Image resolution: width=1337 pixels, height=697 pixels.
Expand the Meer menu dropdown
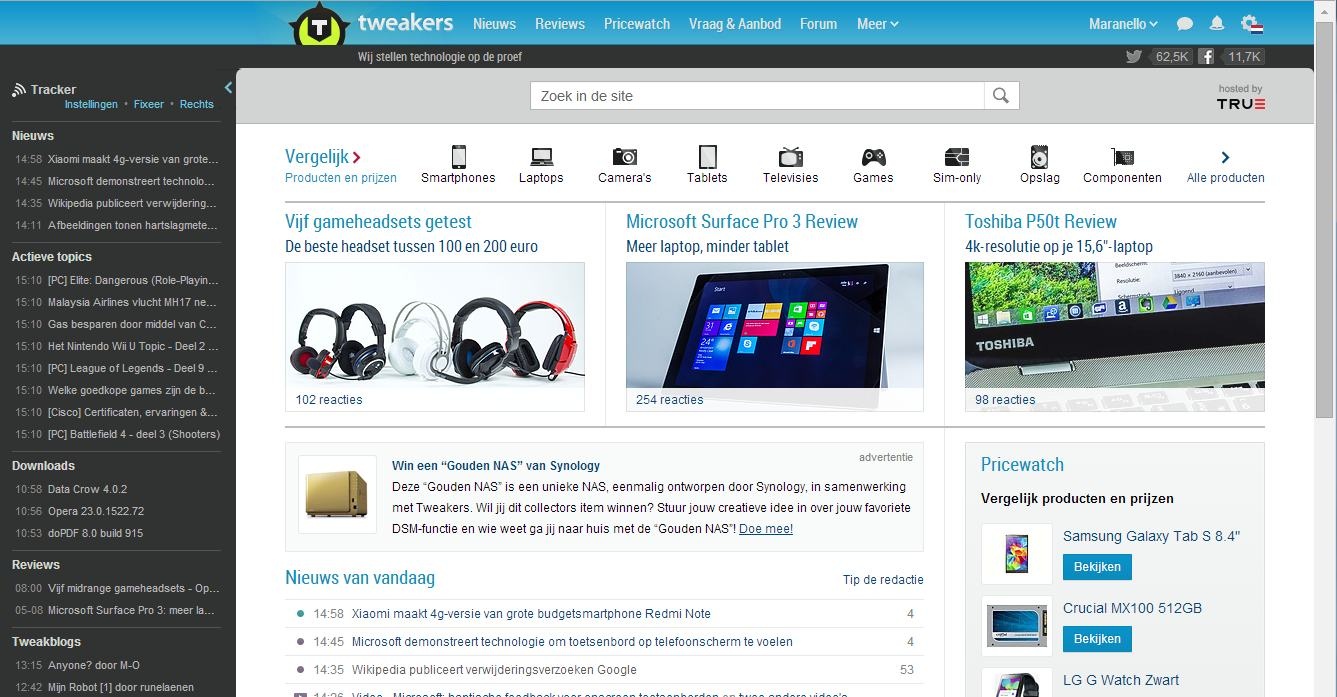tap(877, 24)
